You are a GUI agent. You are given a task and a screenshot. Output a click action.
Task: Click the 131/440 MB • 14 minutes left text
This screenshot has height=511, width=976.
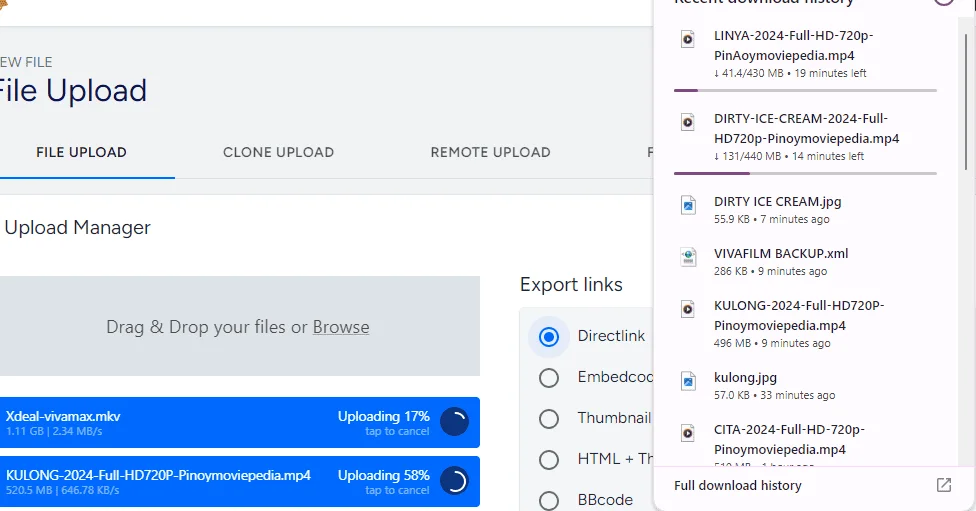[x=789, y=156]
